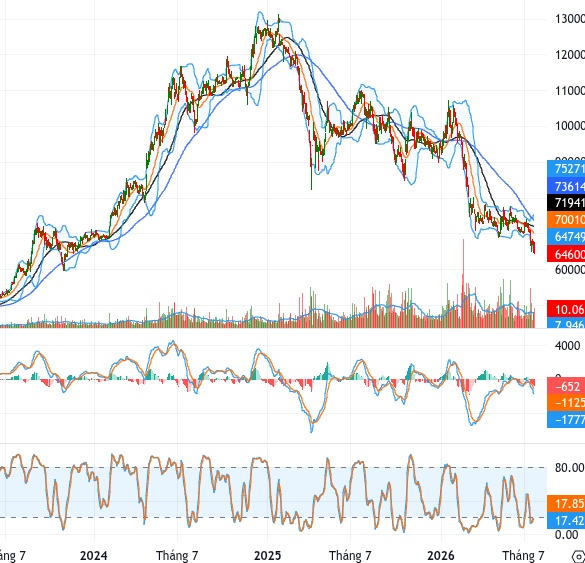Click the 75271 light-blue price label
Screen dimensions: 585x563
click(566, 169)
